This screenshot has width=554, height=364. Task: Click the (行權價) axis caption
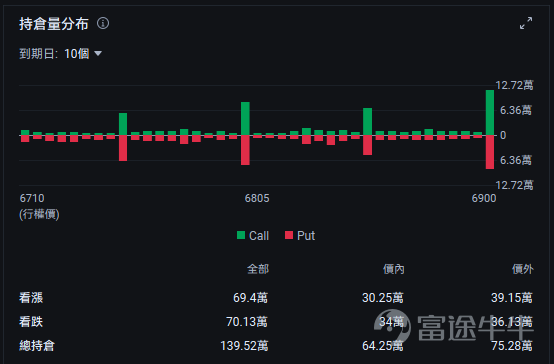click(39, 214)
